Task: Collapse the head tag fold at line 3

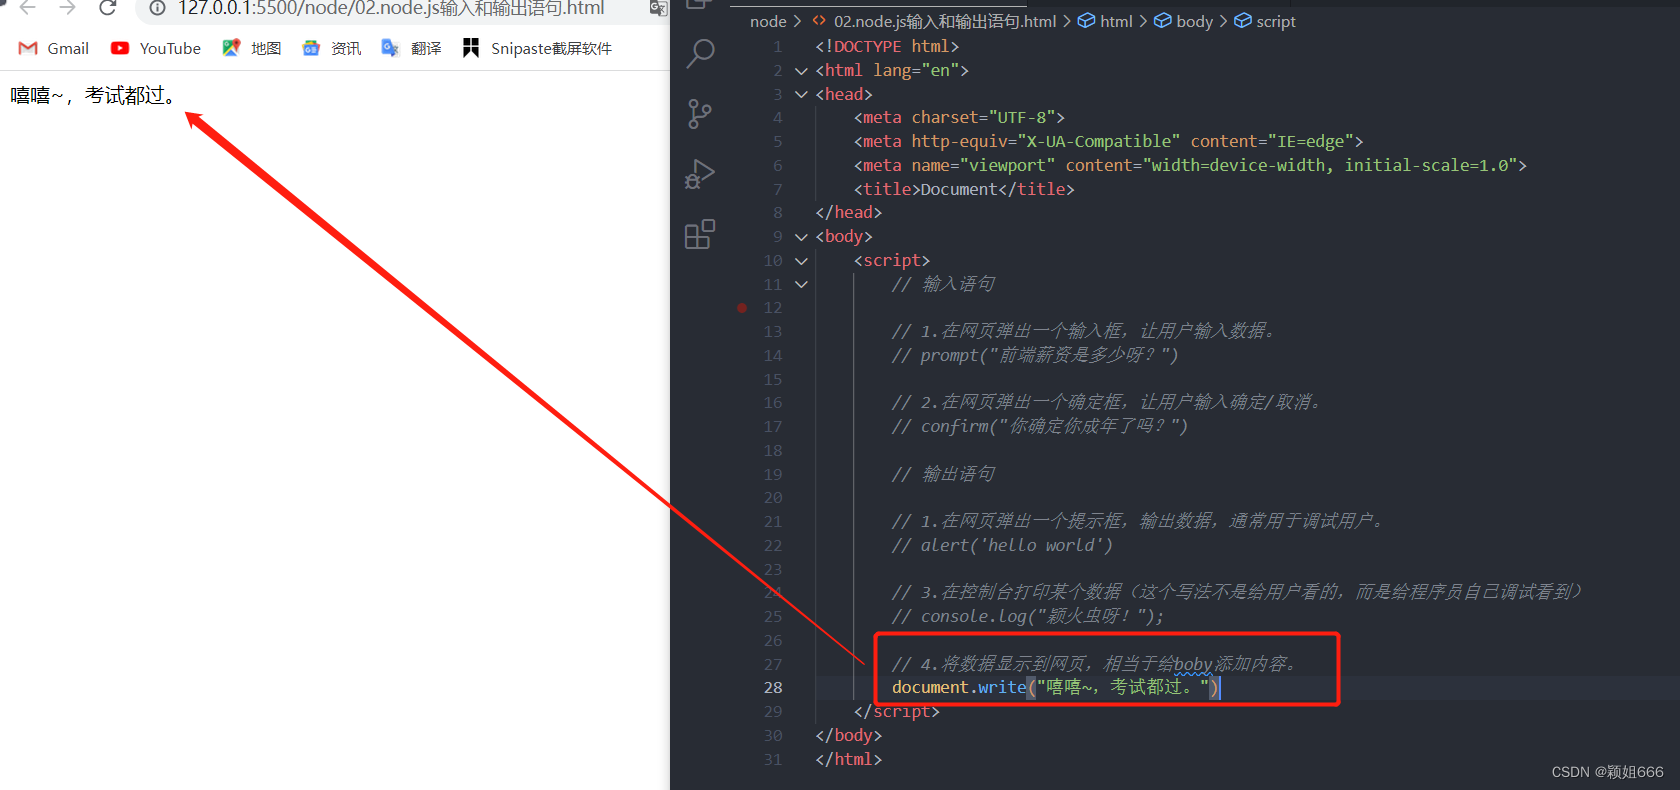Action: 801,94
